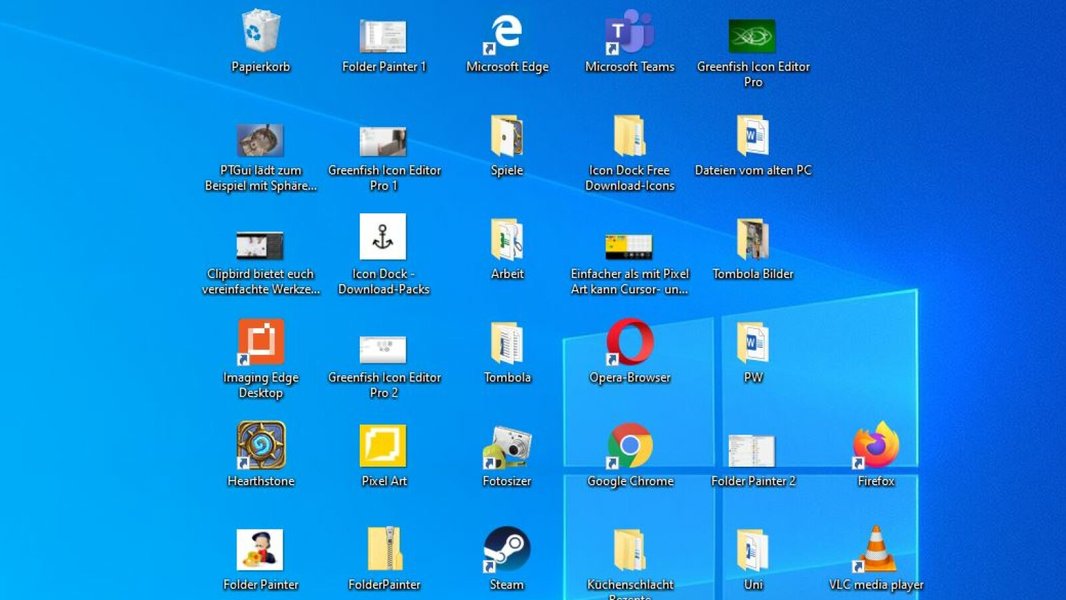Screen dimensions: 1066x600
Task: Open the Küchenschlacht Rezepte folder
Action: (x=630, y=550)
